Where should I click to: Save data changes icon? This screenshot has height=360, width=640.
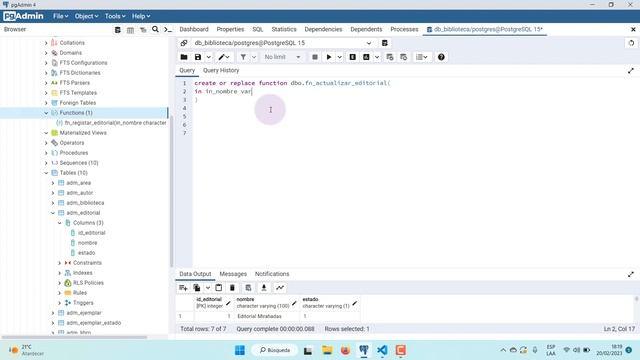[248, 288]
